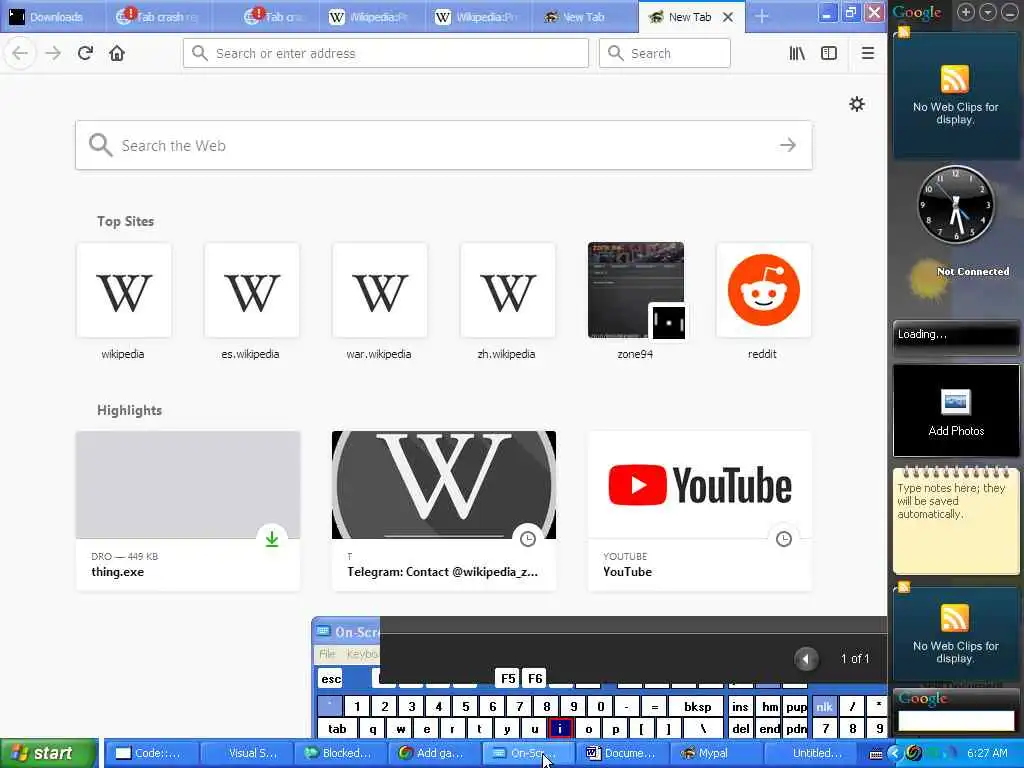This screenshot has width=1024, height=768.
Task: Open the Windows start menu
Action: pos(49,753)
